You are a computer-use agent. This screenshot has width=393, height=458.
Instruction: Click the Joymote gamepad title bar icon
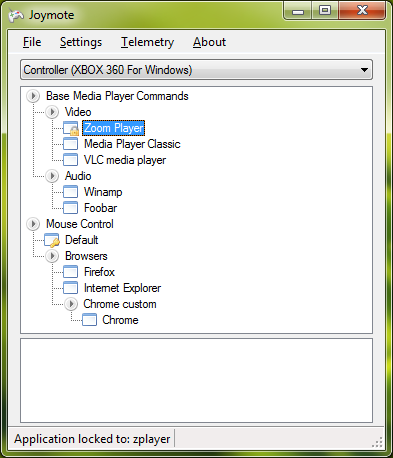coord(16,15)
